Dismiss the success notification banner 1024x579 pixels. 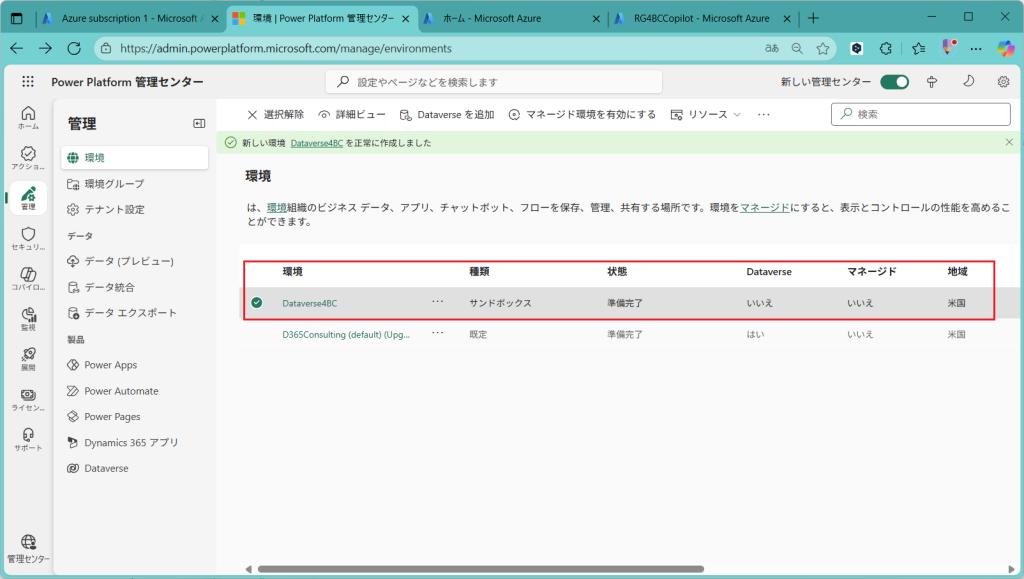coord(1009,142)
